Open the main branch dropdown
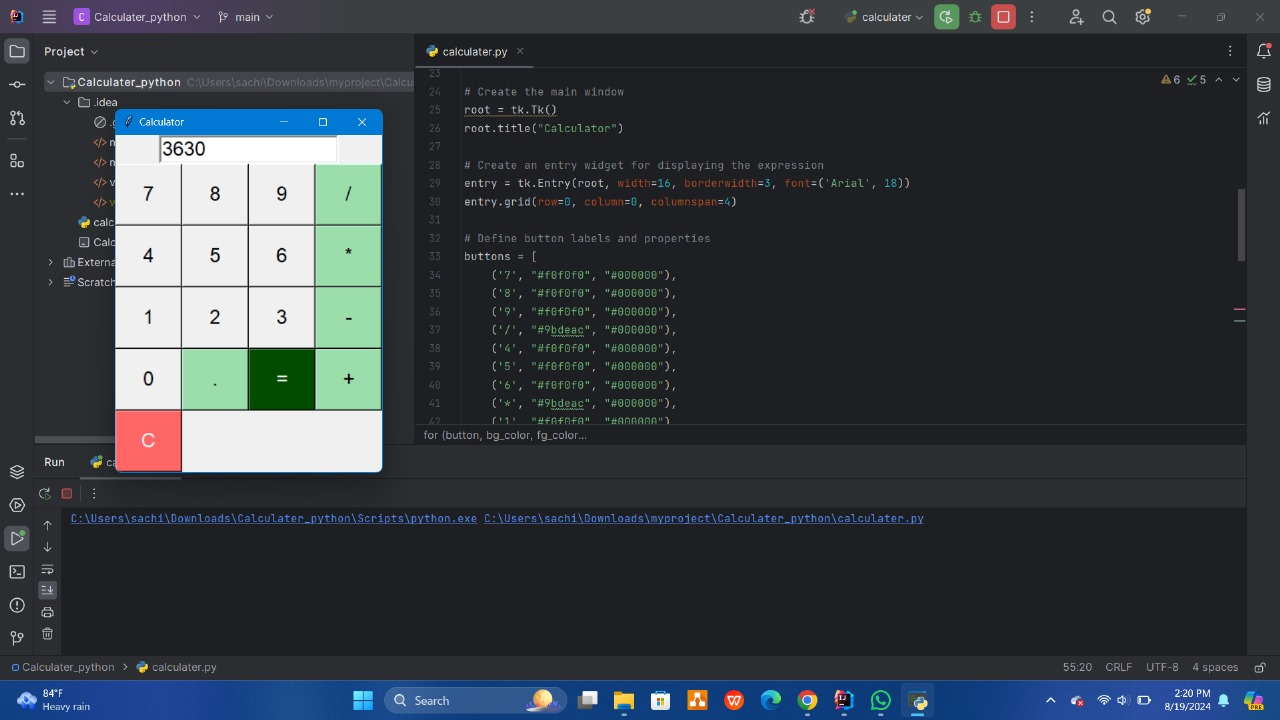Image resolution: width=1280 pixels, height=720 pixels. click(246, 17)
